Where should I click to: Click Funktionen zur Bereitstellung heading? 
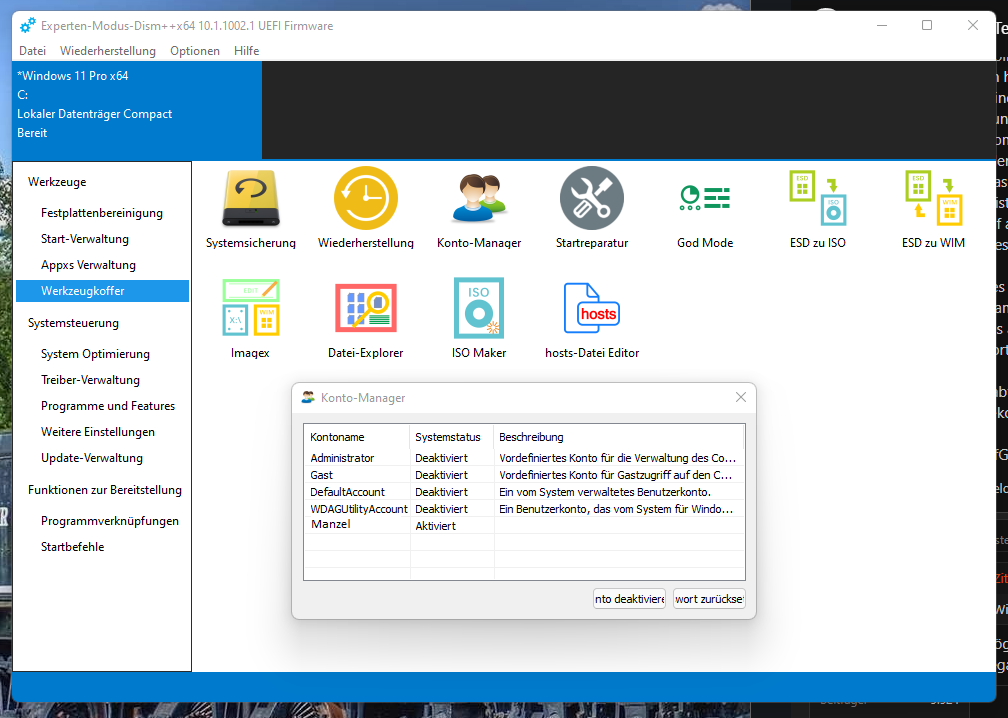click(x=105, y=490)
